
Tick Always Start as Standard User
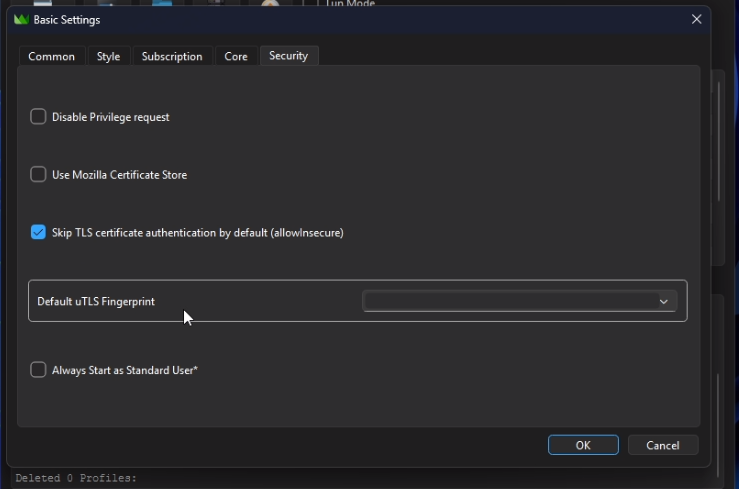point(39,370)
